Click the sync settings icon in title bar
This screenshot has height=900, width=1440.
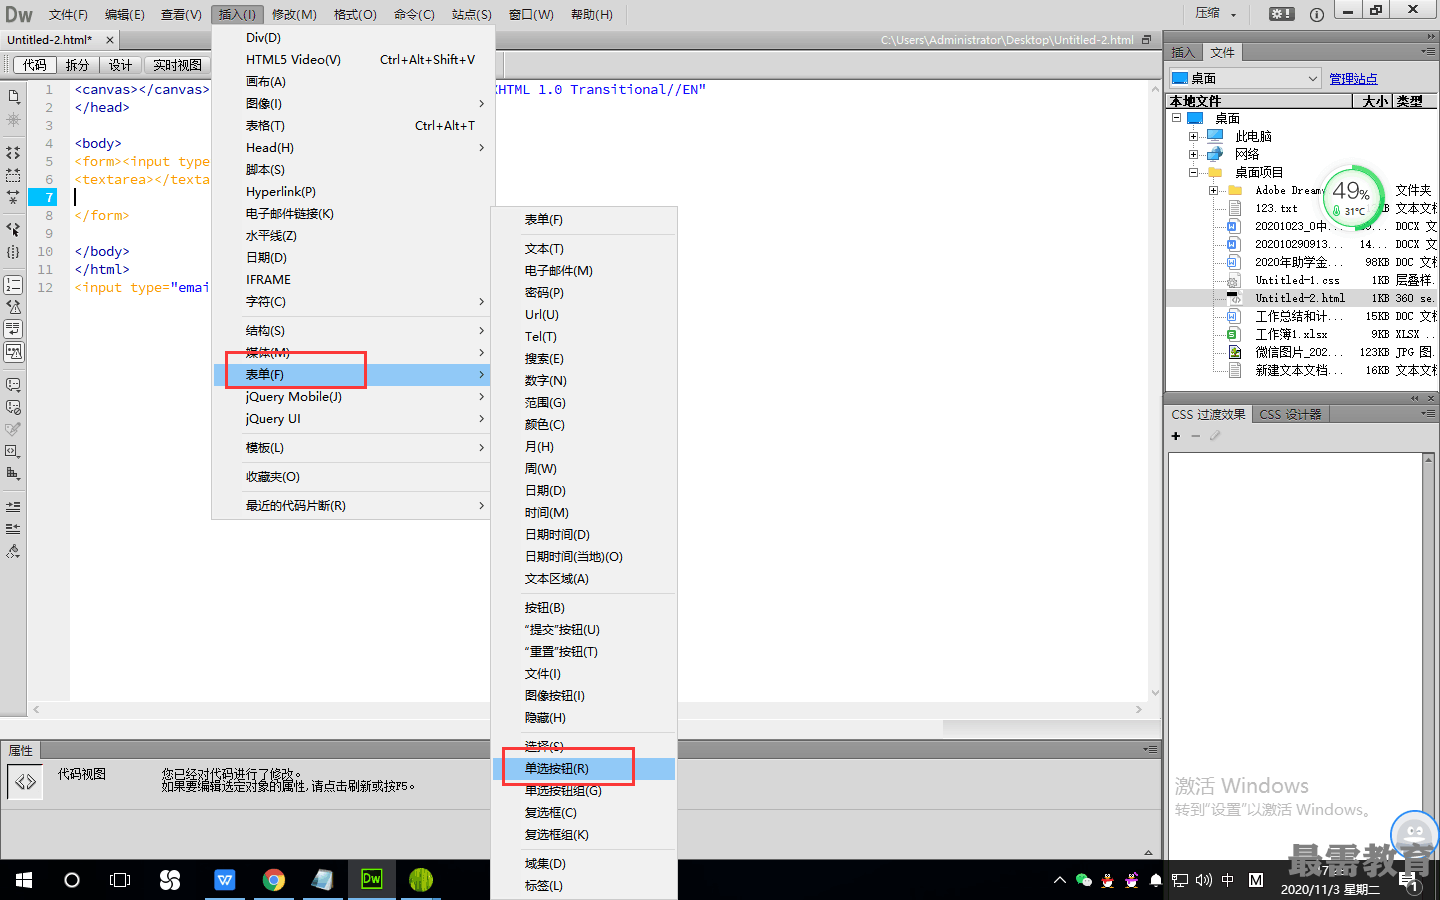point(1281,14)
